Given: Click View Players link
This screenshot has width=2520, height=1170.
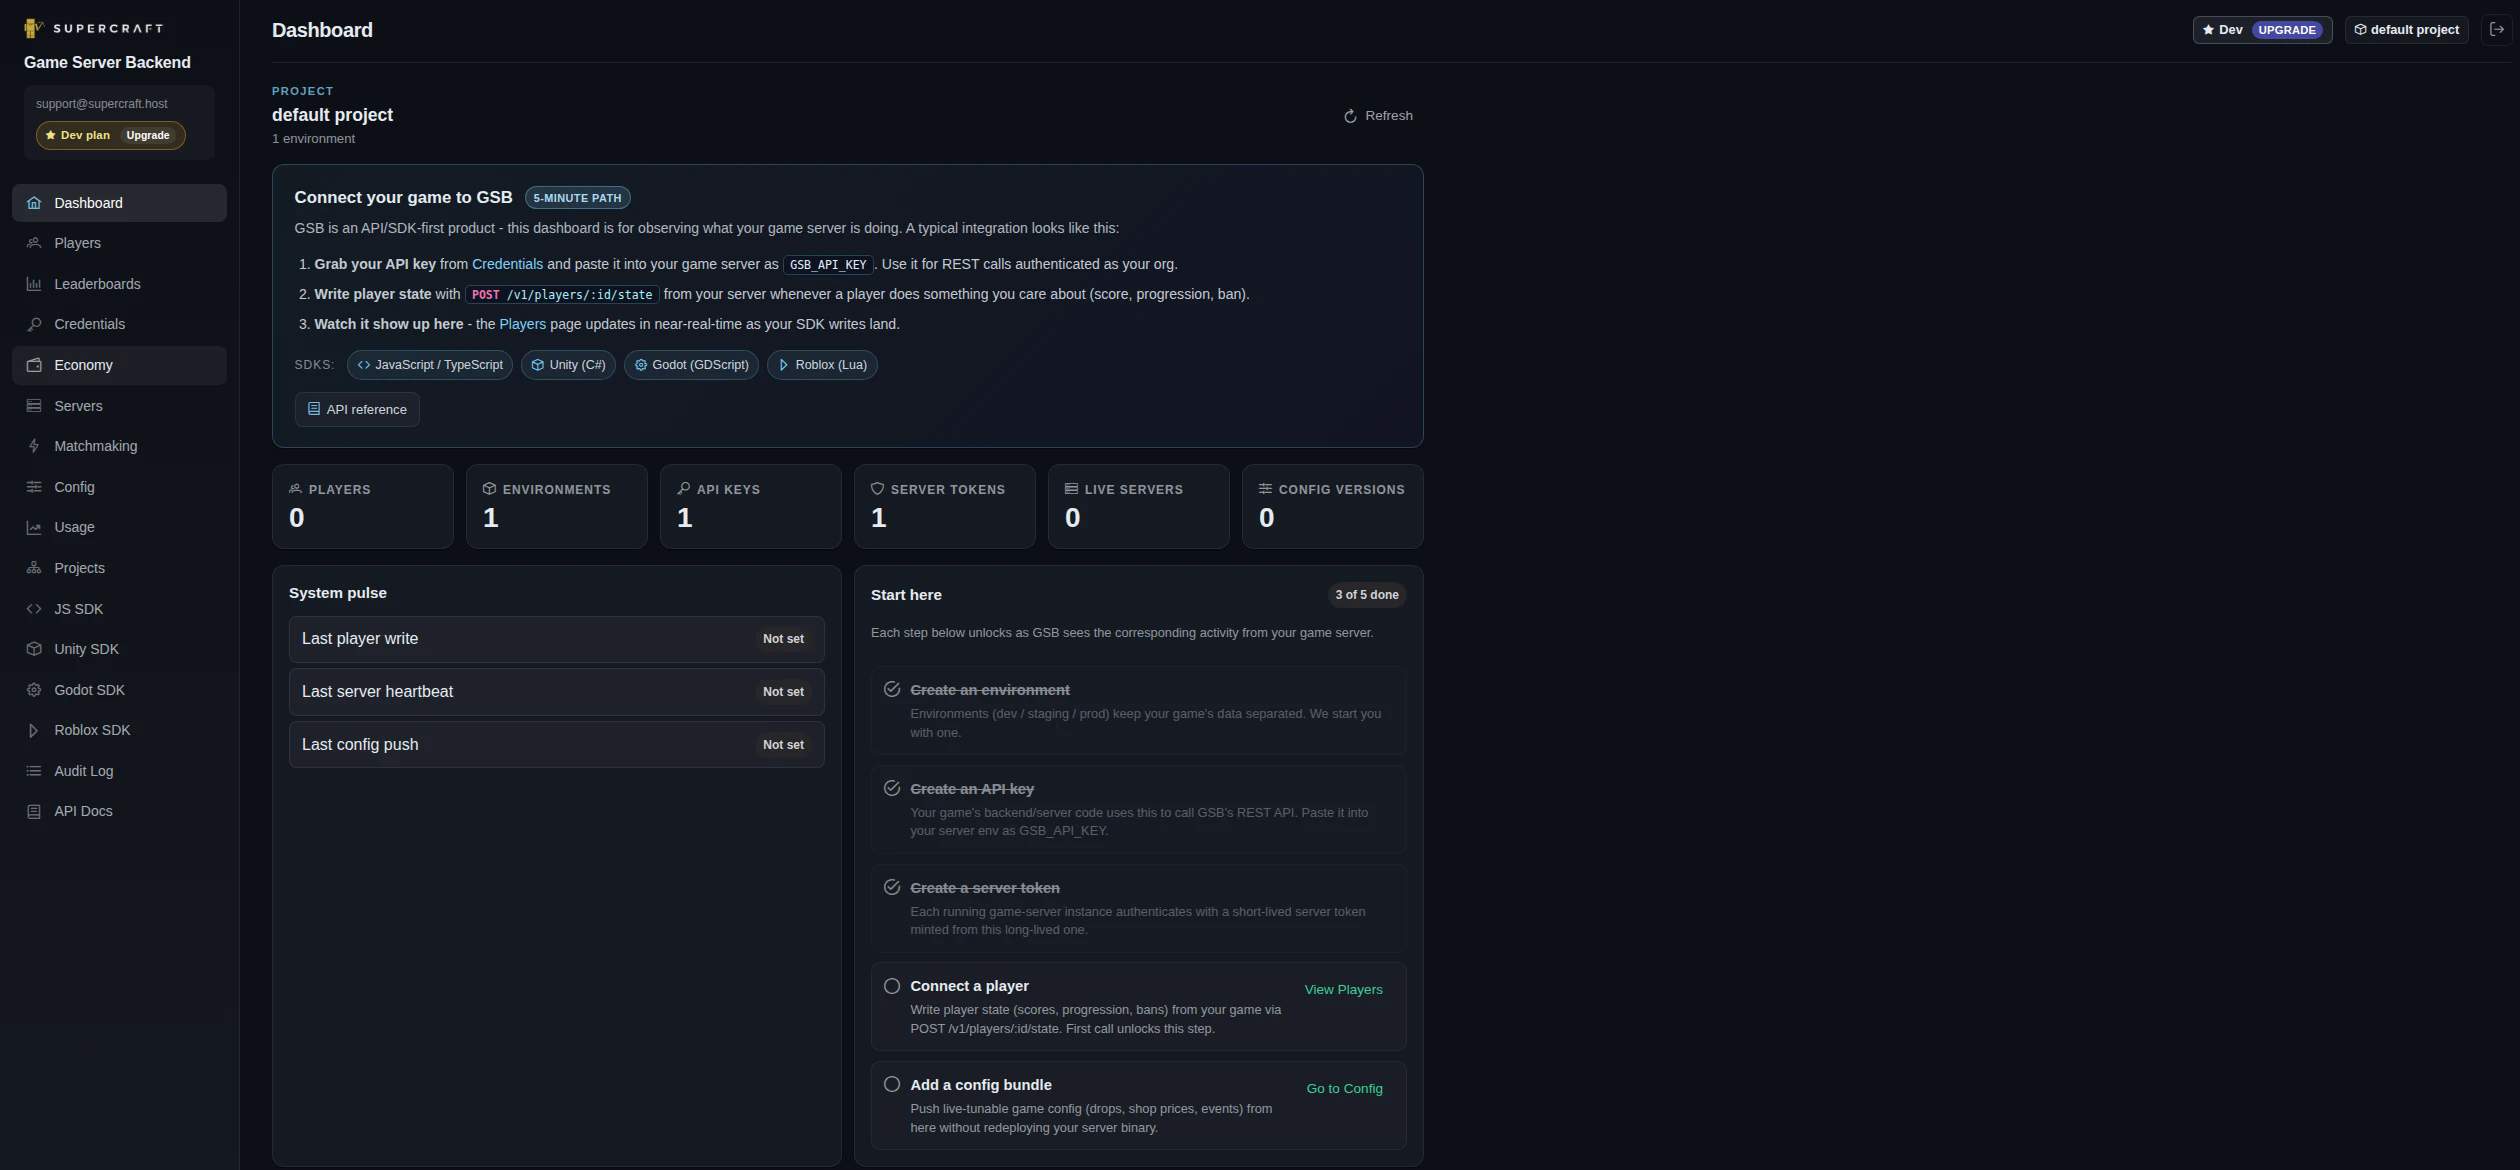Looking at the screenshot, I should (1343, 989).
